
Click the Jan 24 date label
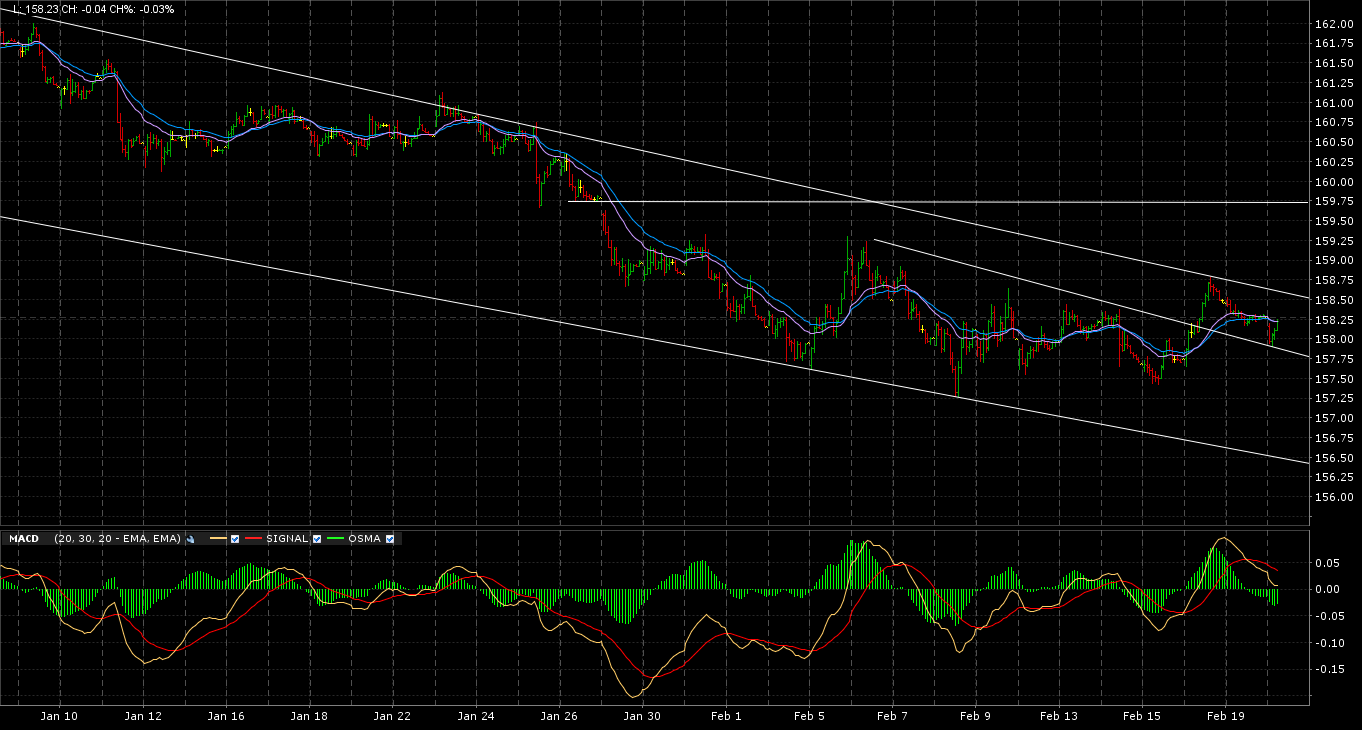click(x=475, y=716)
